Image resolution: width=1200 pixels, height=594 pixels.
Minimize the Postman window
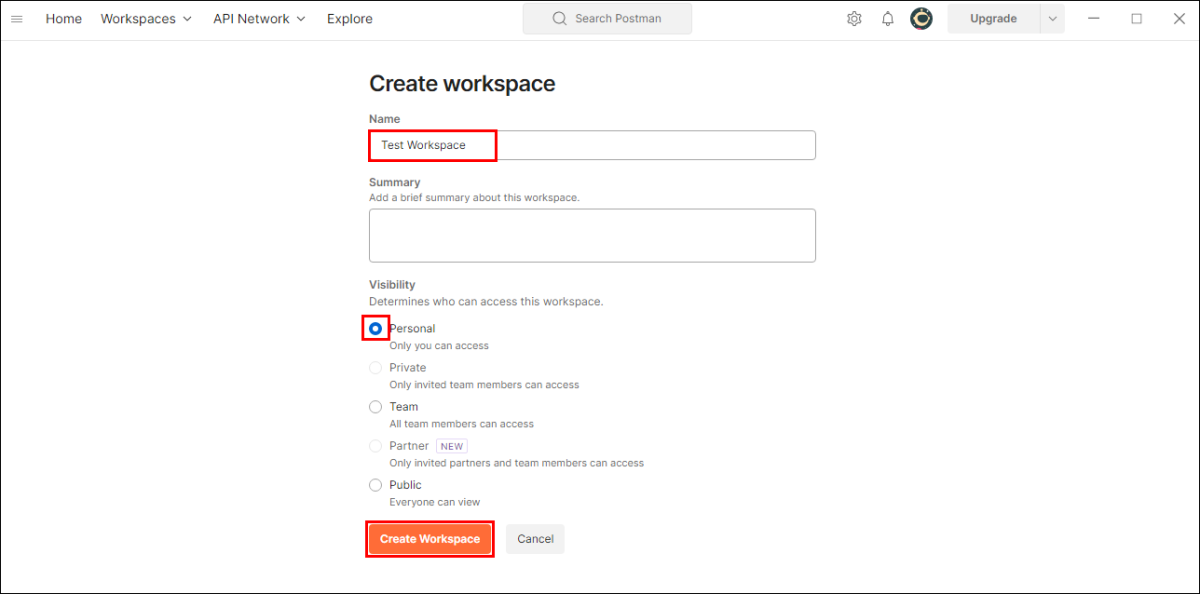pyautogui.click(x=1095, y=19)
